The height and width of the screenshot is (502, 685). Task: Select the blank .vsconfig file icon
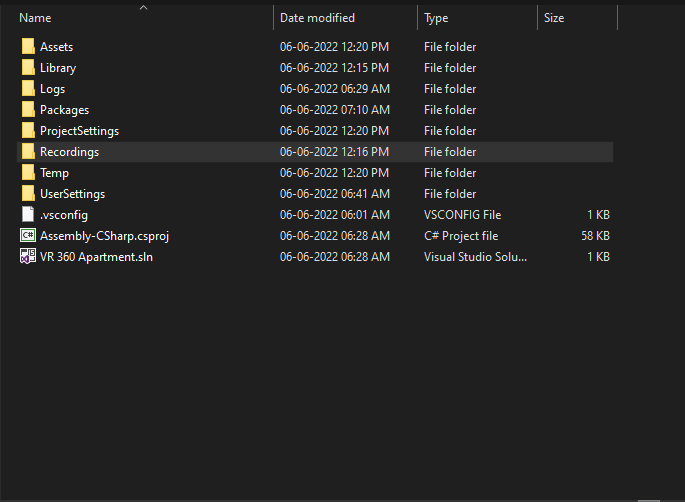[x=28, y=214]
